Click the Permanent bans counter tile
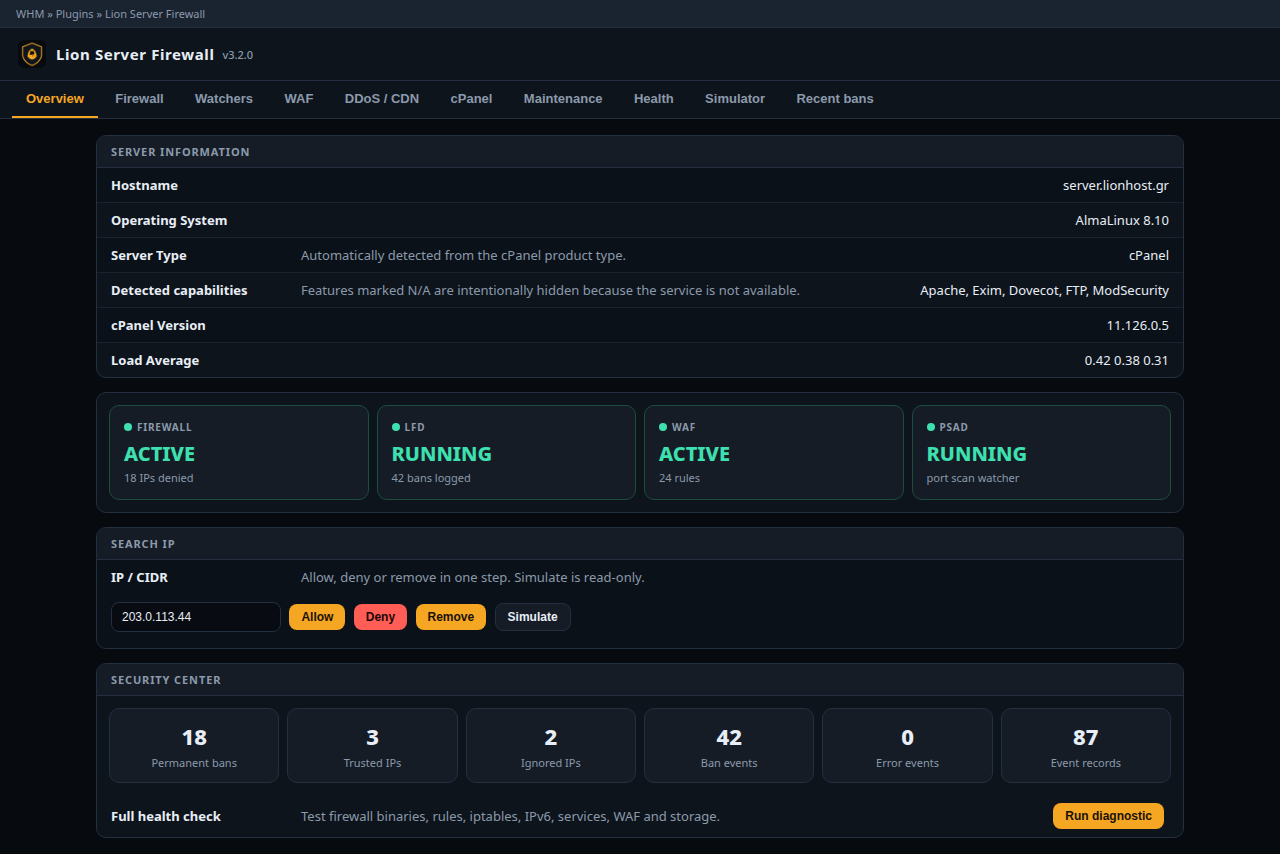The image size is (1280, 854). pos(194,745)
